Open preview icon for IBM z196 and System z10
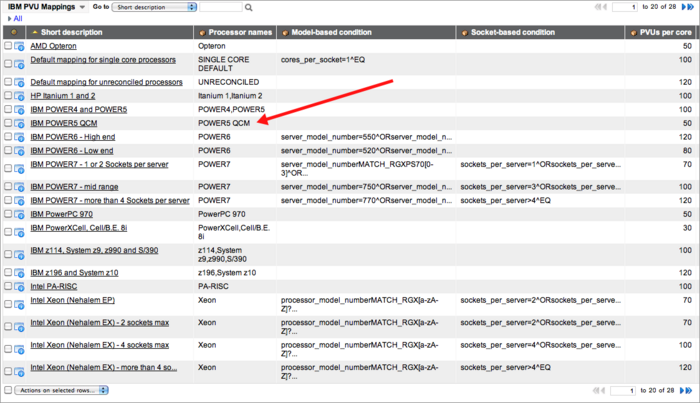Screen dimensions: 700x403 point(19,273)
